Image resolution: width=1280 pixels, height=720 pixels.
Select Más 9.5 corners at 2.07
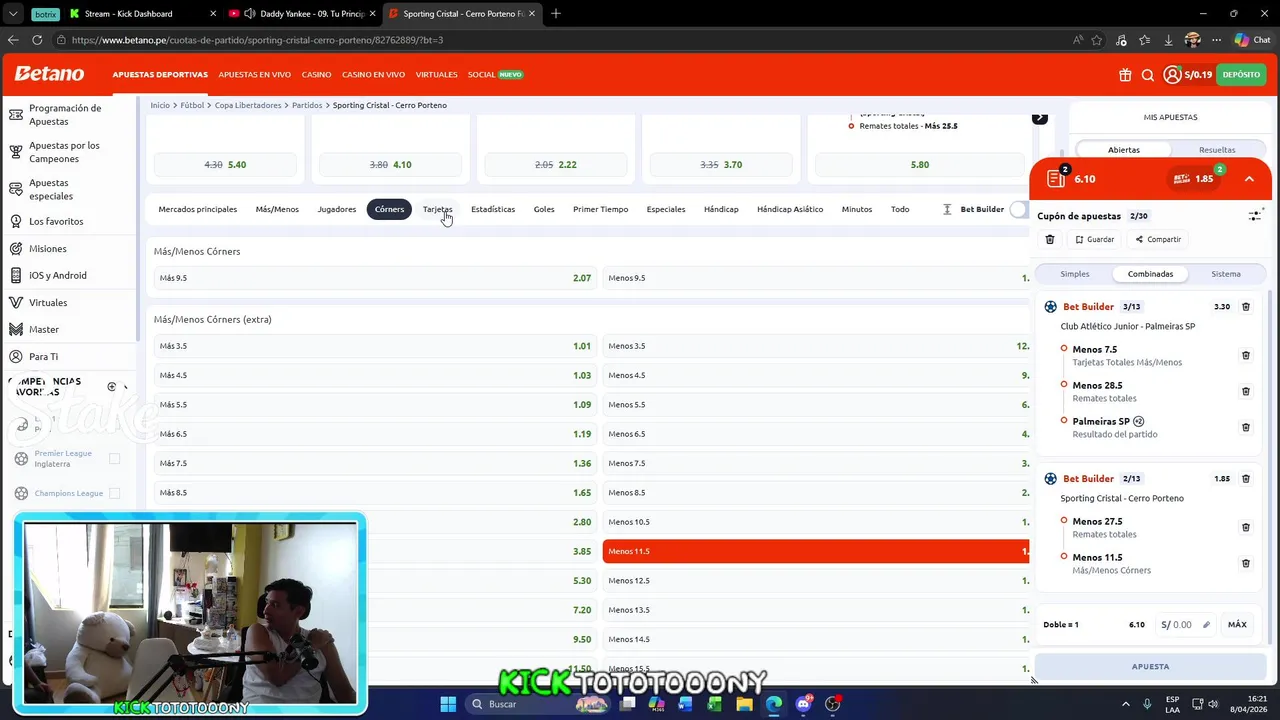point(375,278)
